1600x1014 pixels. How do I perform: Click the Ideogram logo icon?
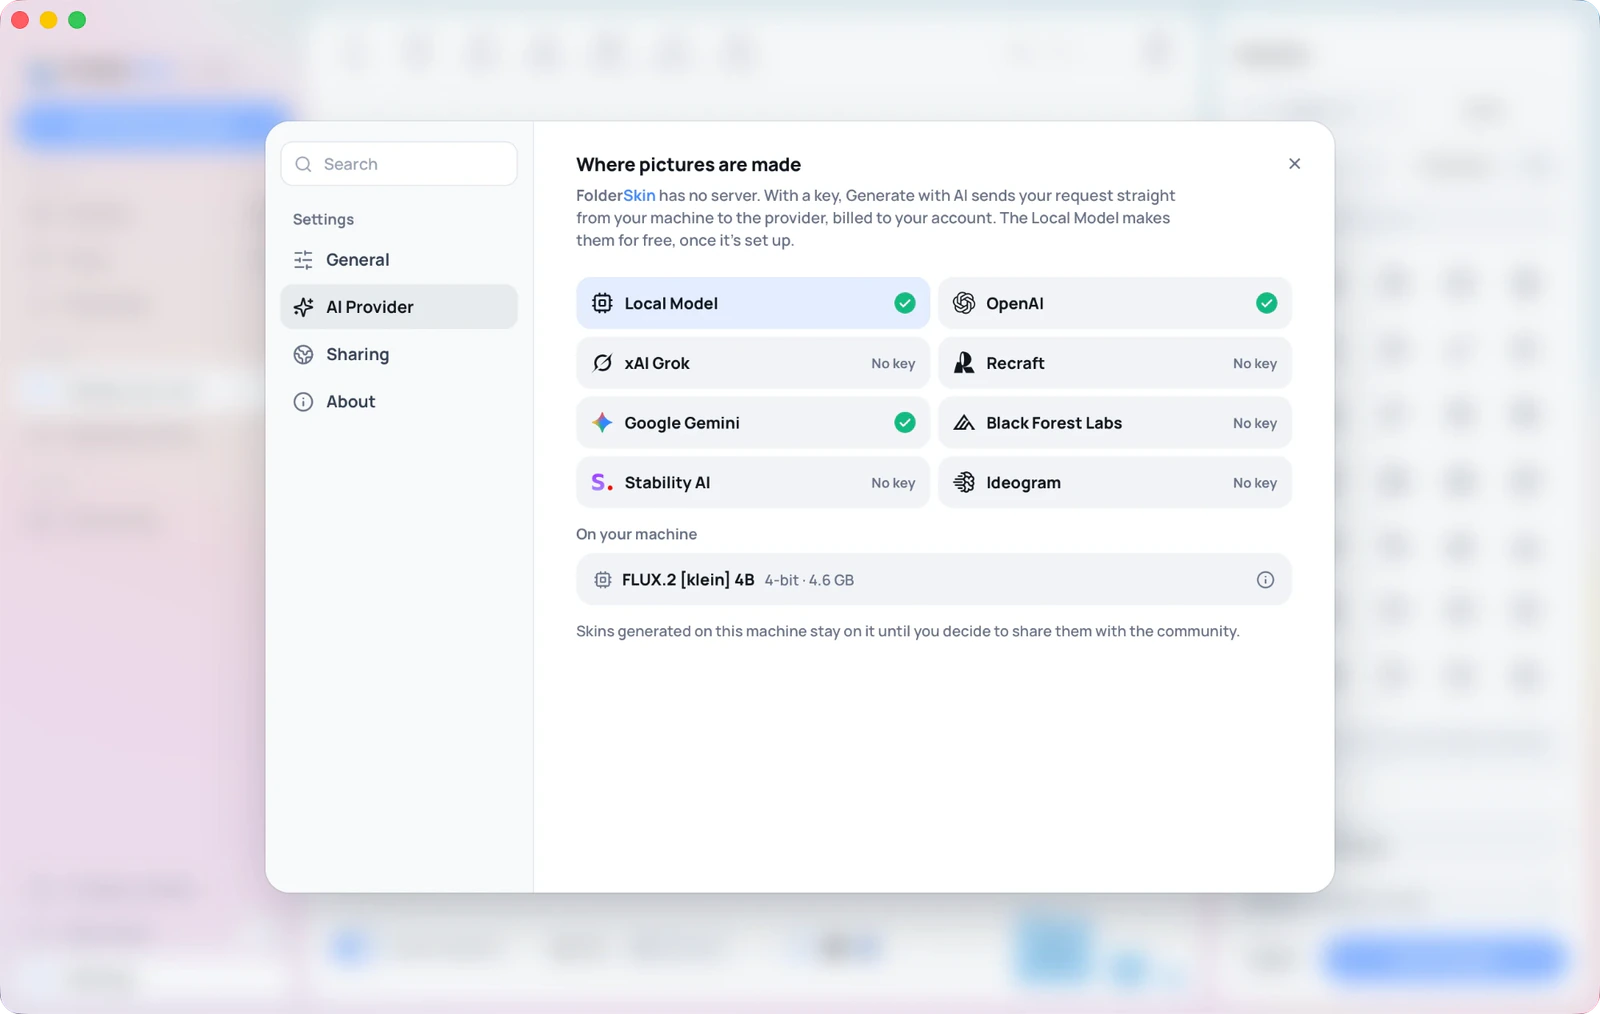(x=964, y=483)
